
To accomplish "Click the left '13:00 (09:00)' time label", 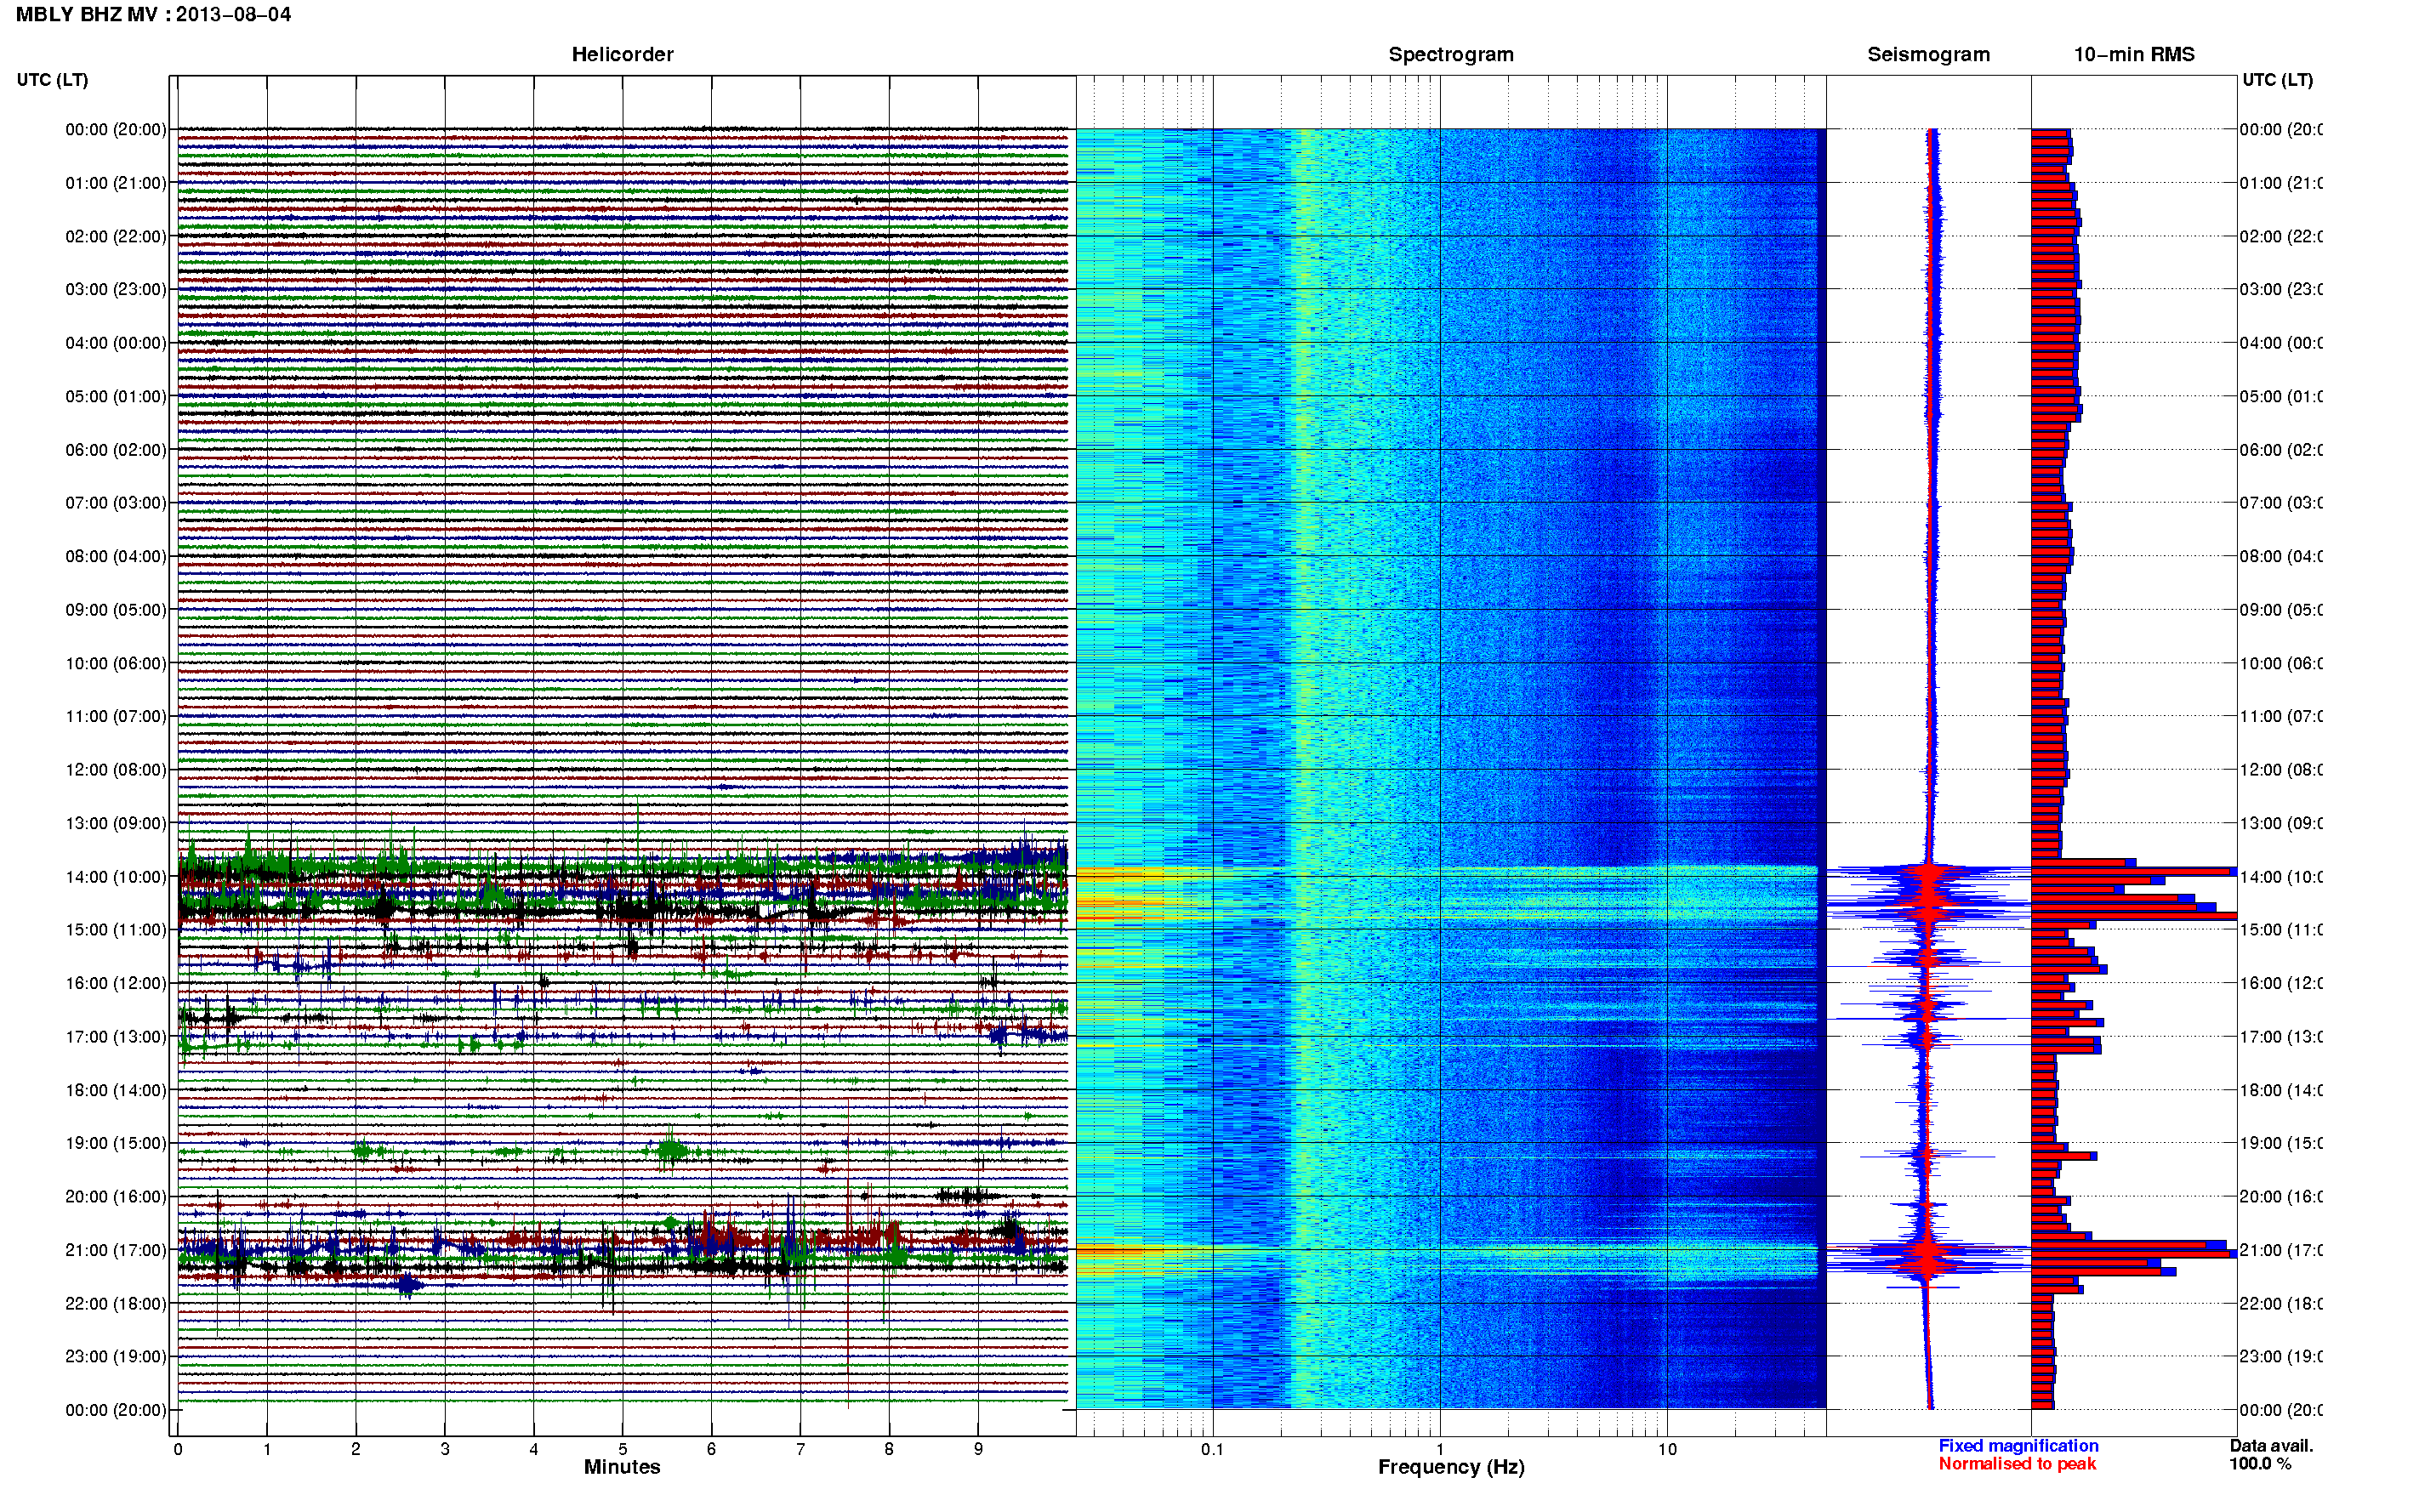I will tap(116, 824).
